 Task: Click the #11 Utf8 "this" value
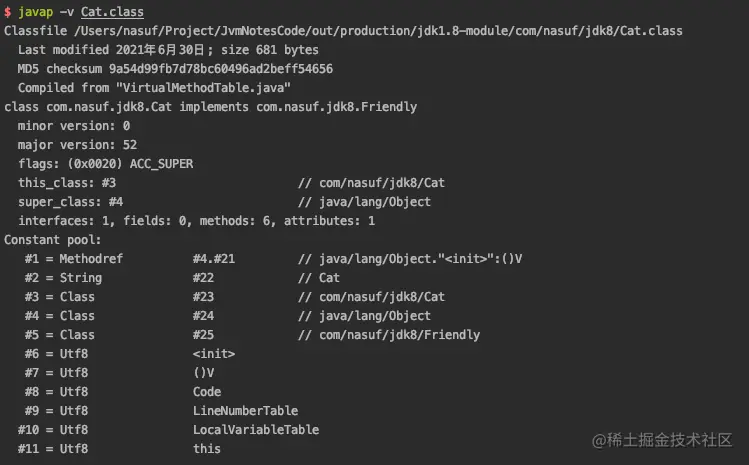tap(207, 449)
